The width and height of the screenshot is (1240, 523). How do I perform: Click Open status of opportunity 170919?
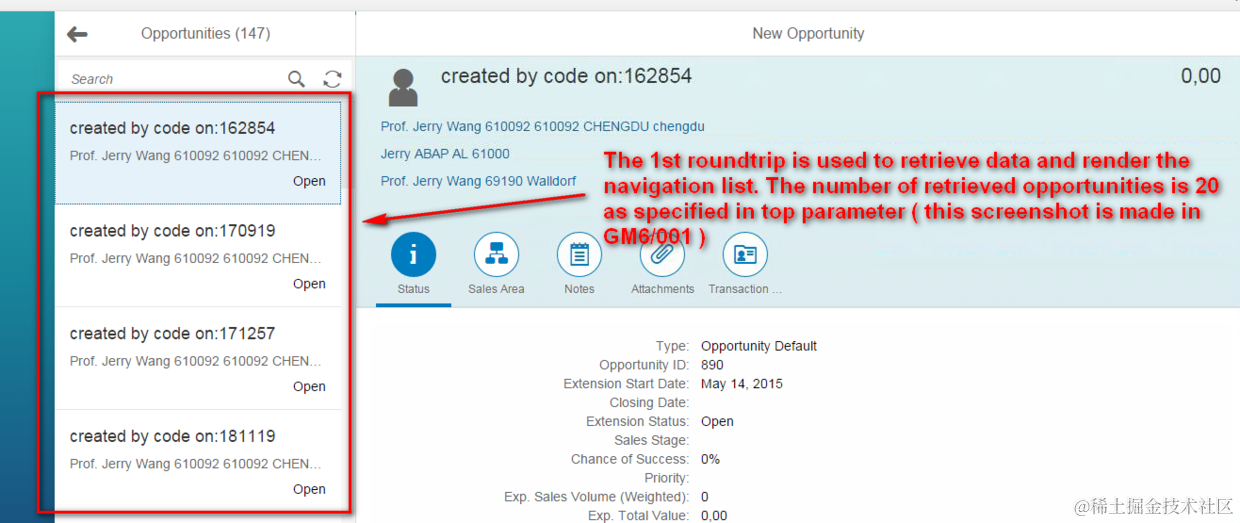point(309,284)
